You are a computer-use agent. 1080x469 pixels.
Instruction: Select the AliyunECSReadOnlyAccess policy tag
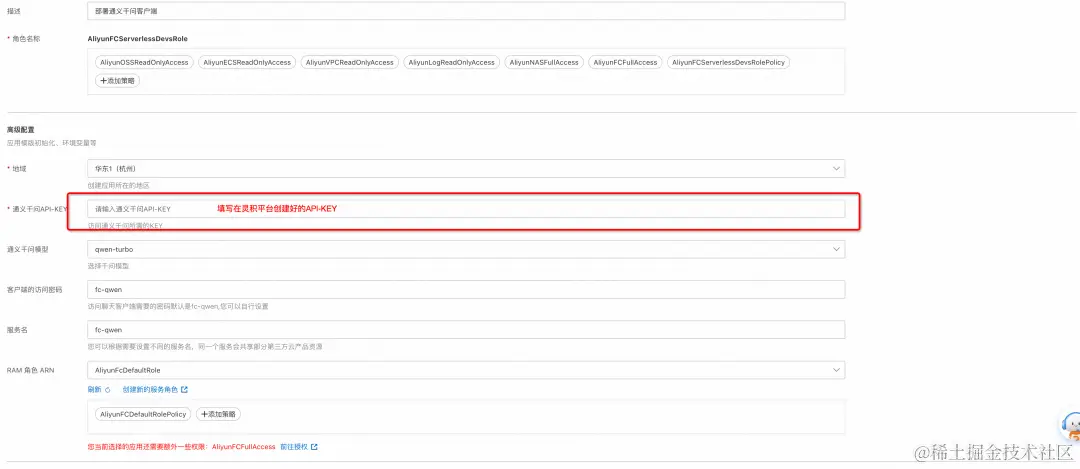(247, 63)
